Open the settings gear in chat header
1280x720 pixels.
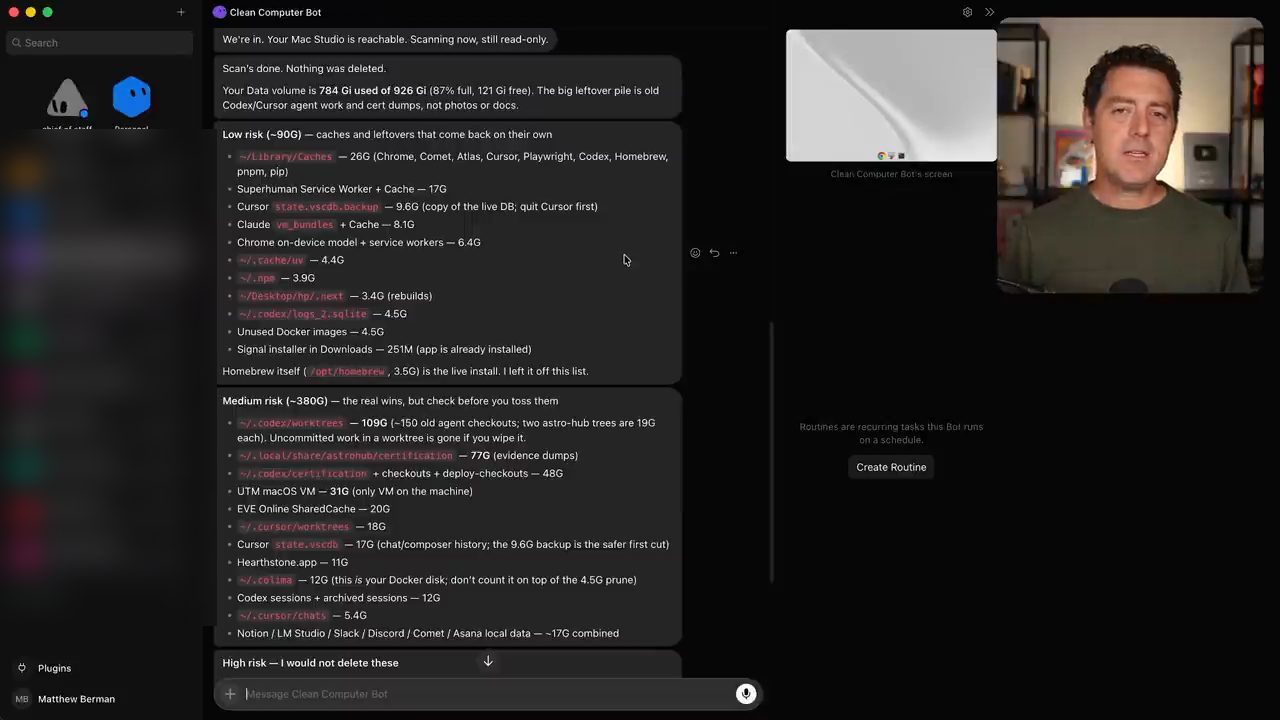967,12
